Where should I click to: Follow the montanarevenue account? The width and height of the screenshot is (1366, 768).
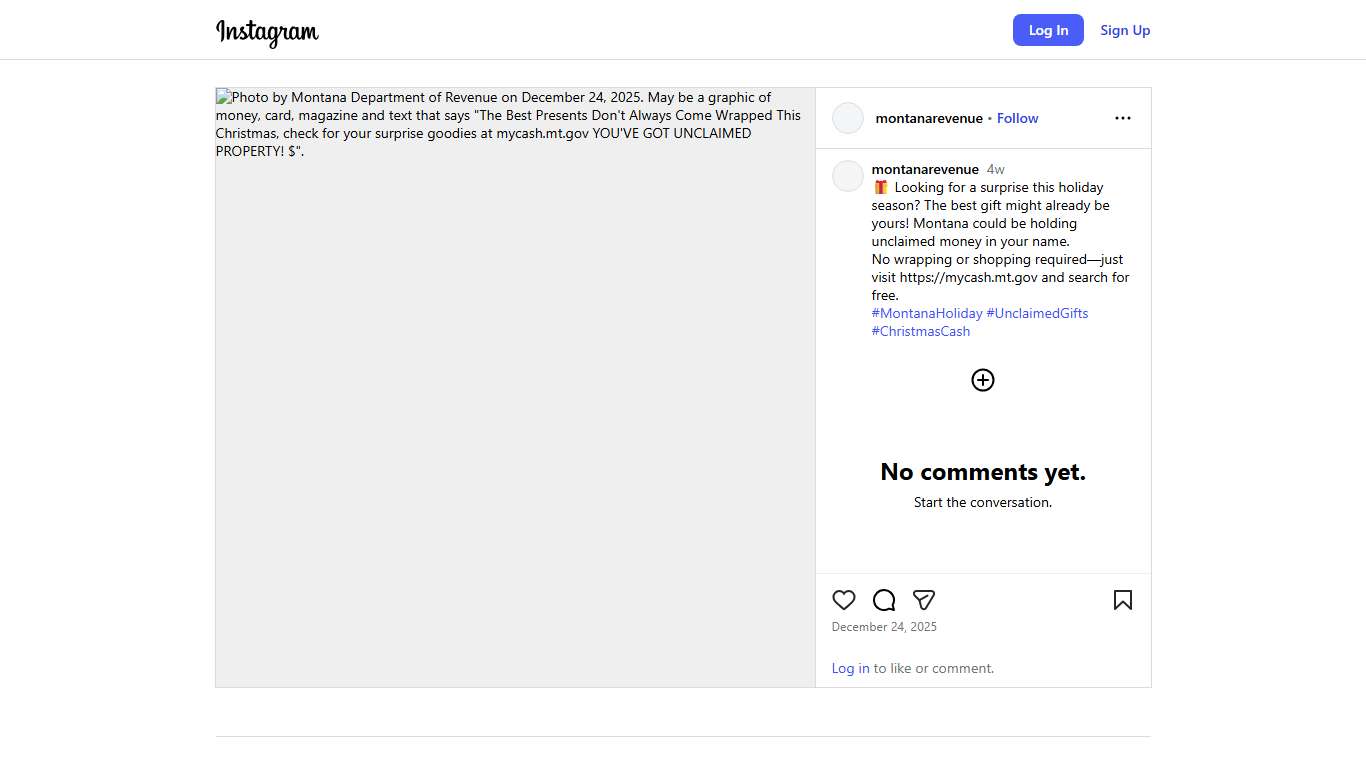1017,118
